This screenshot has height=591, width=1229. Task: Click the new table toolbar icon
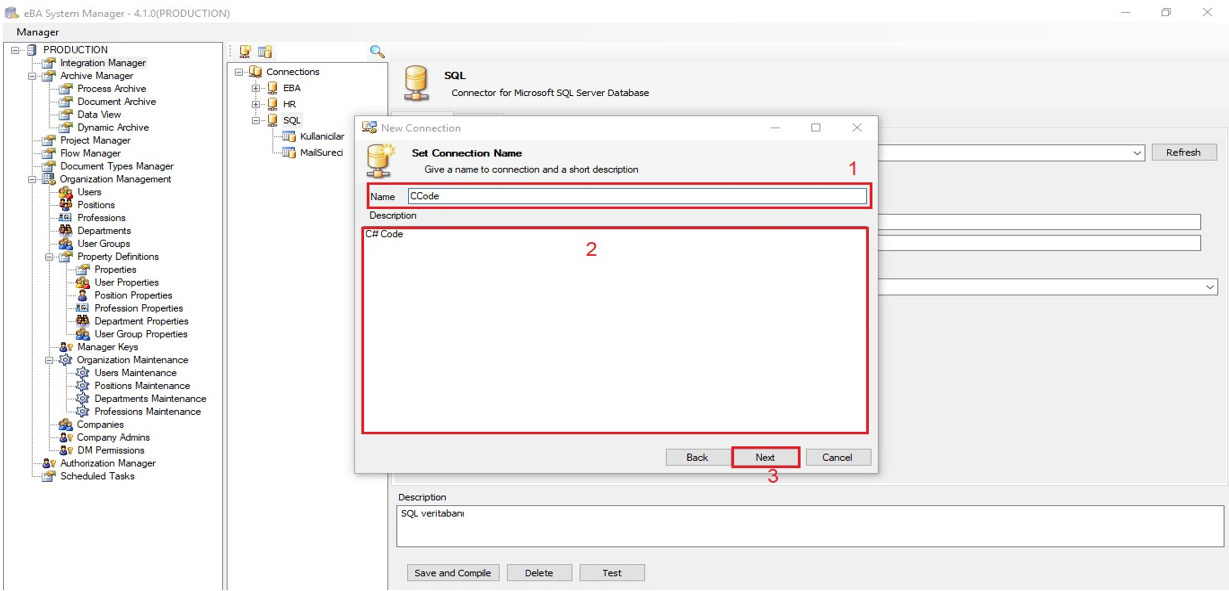(x=265, y=51)
